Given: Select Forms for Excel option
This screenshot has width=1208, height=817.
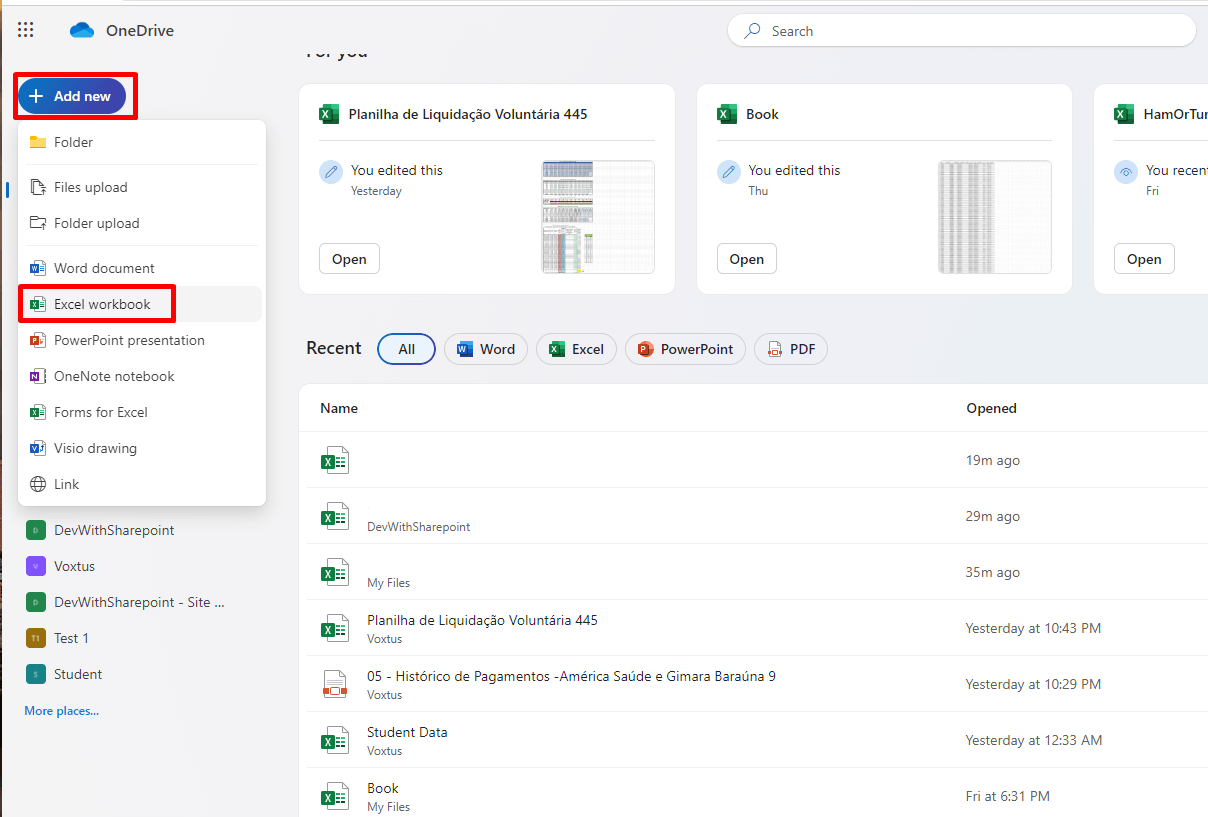Looking at the screenshot, I should [142, 412].
